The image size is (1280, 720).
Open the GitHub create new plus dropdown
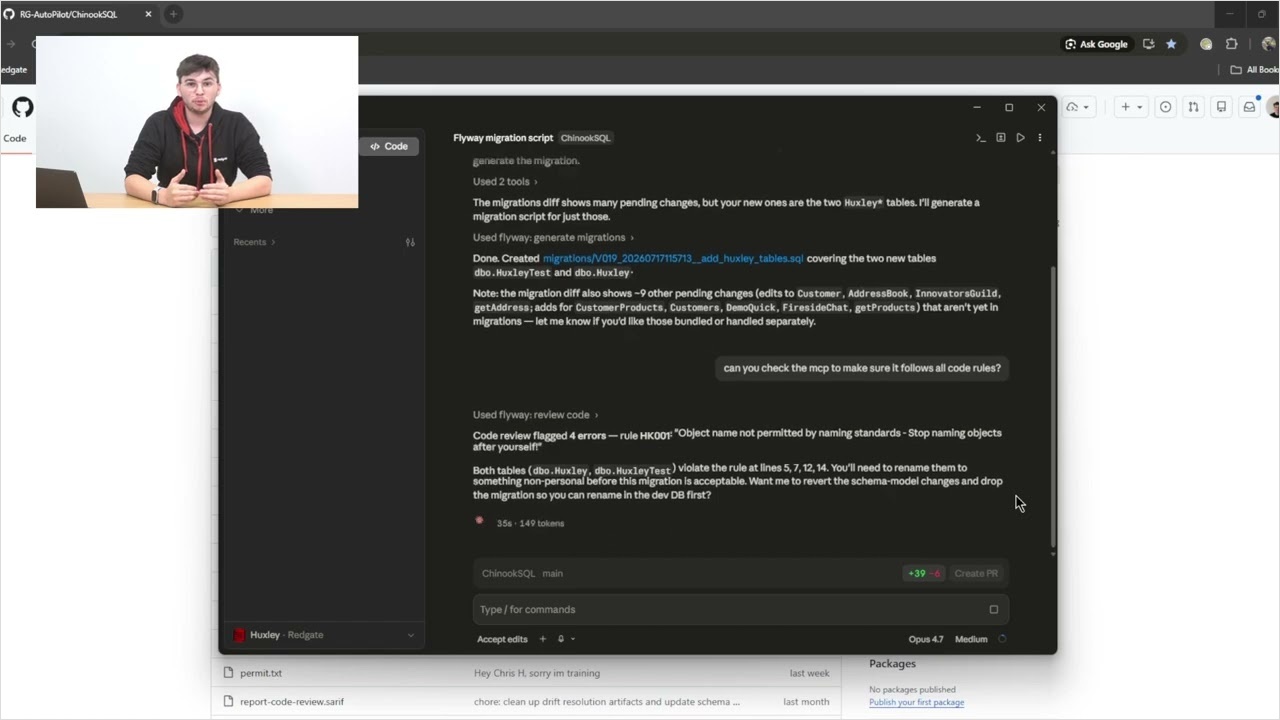pyautogui.click(x=1131, y=107)
